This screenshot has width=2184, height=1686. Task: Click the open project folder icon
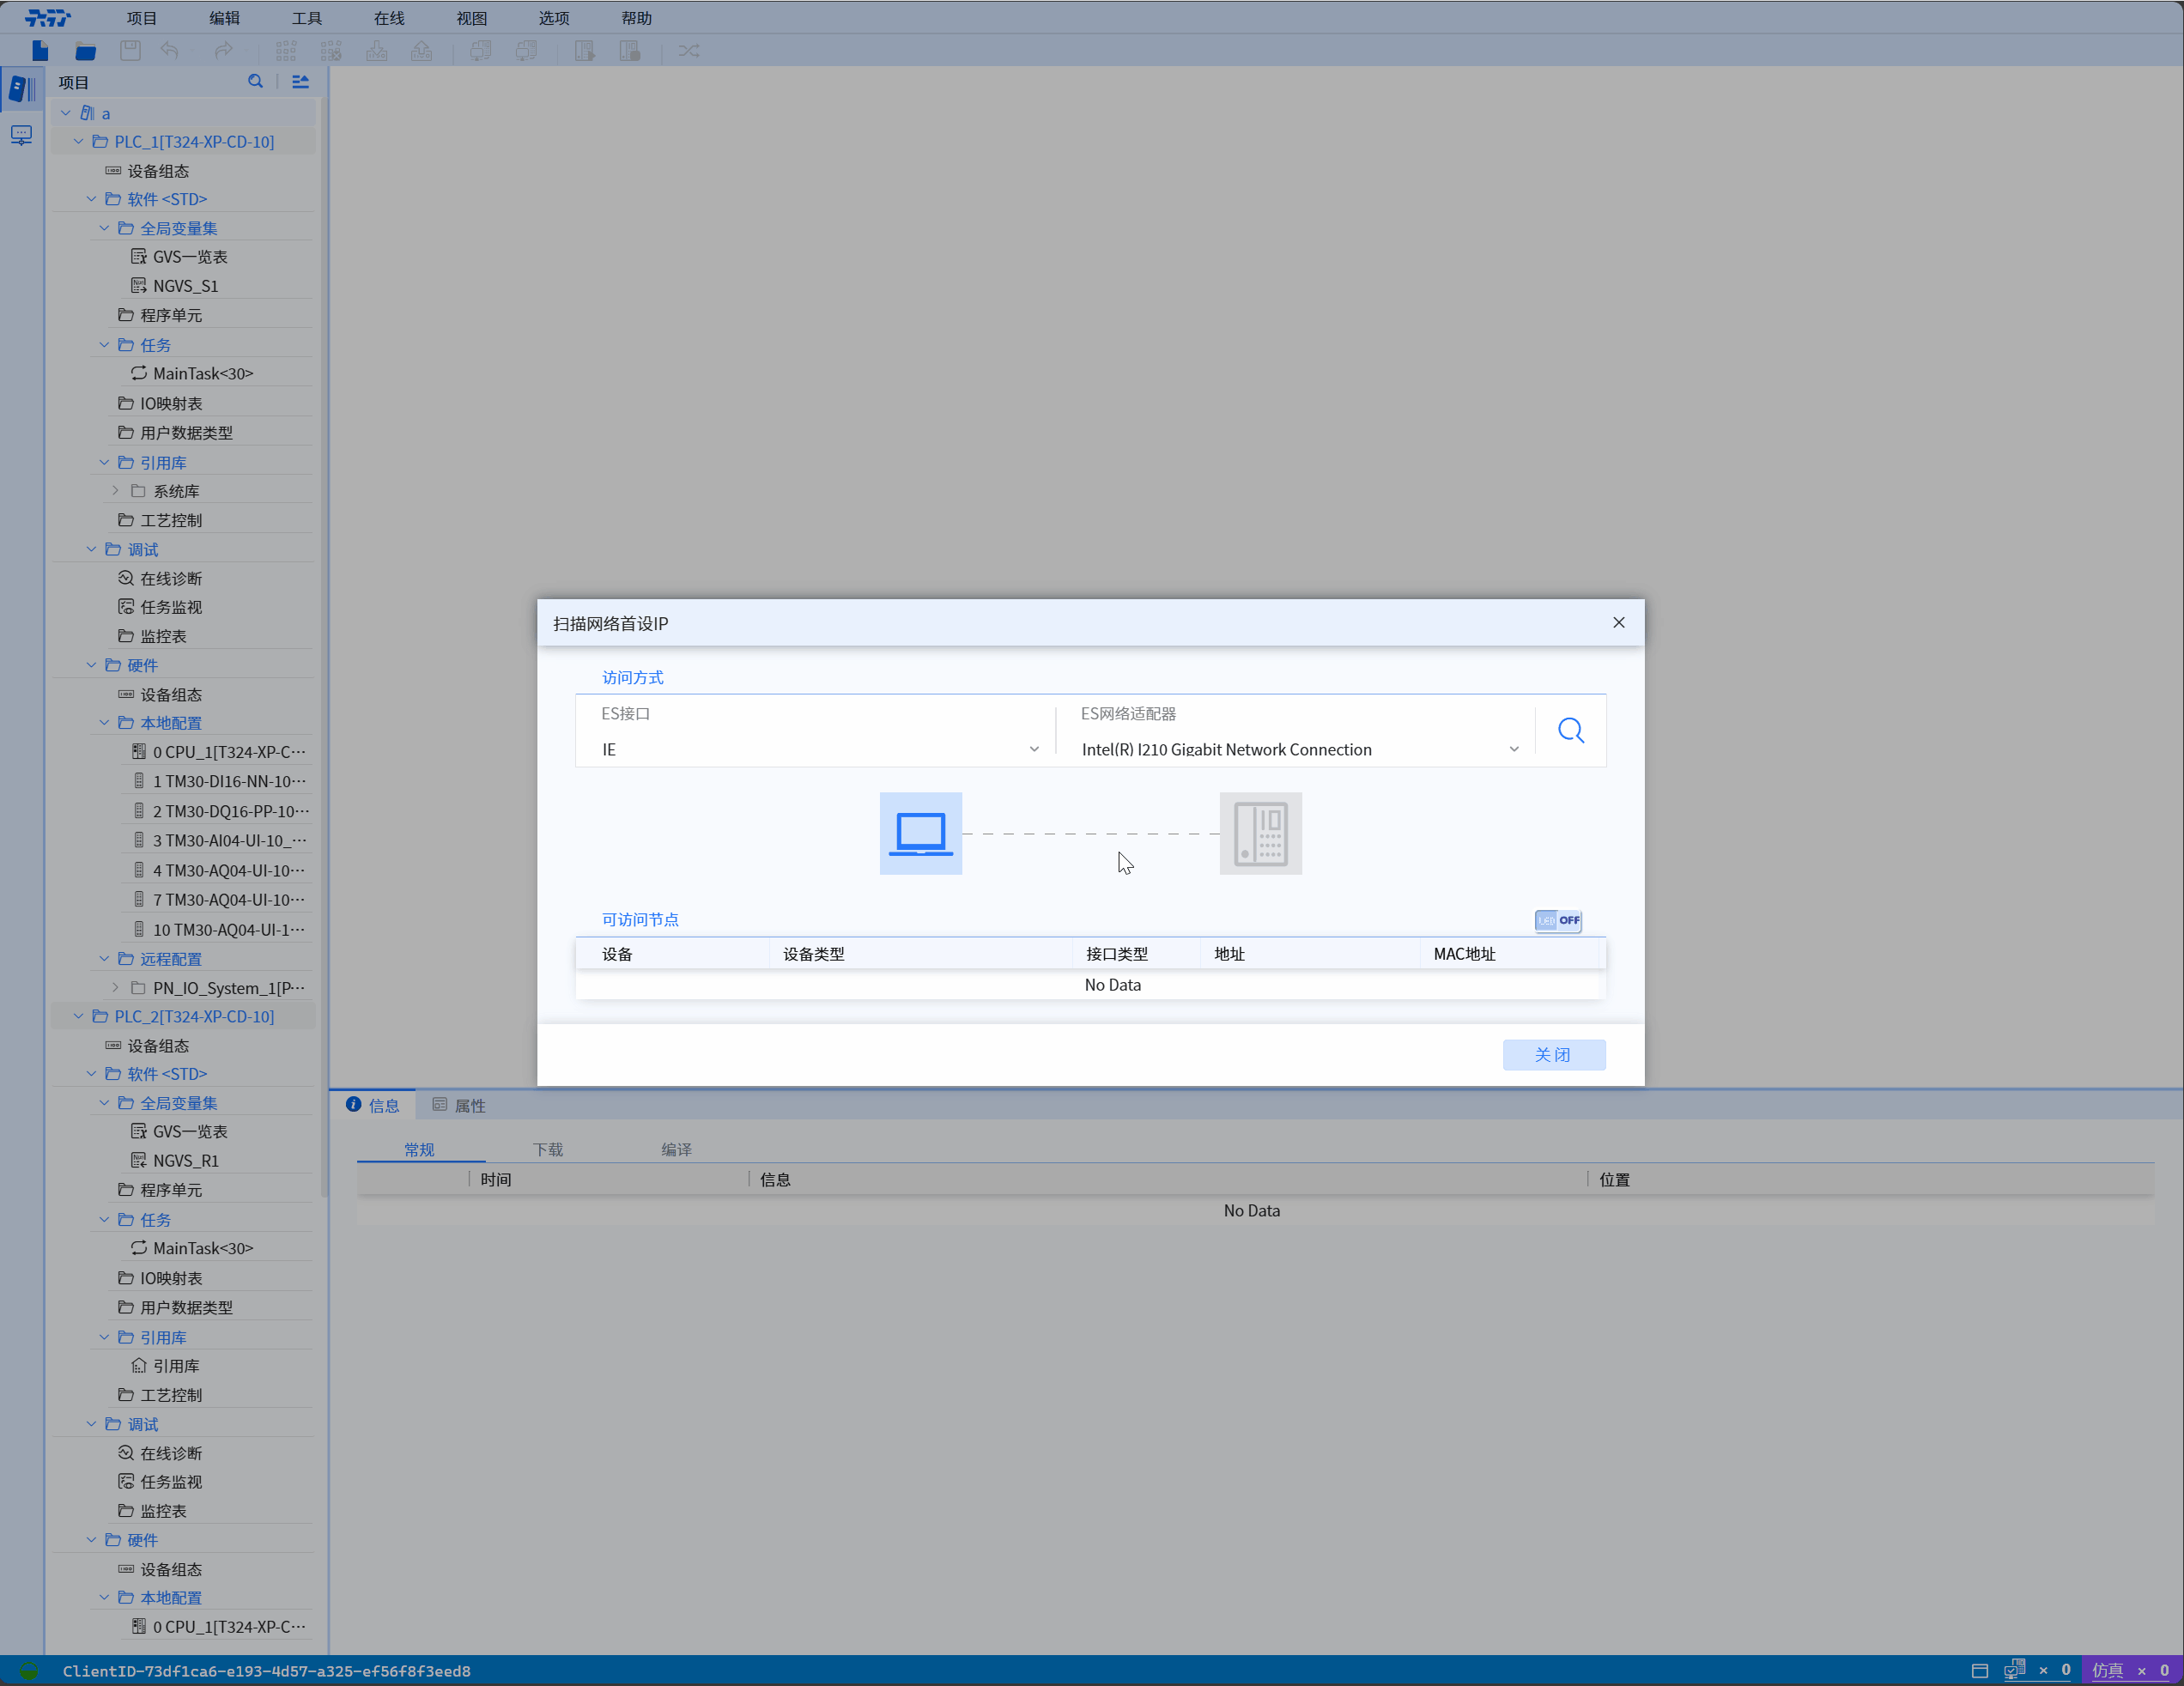click(86, 51)
